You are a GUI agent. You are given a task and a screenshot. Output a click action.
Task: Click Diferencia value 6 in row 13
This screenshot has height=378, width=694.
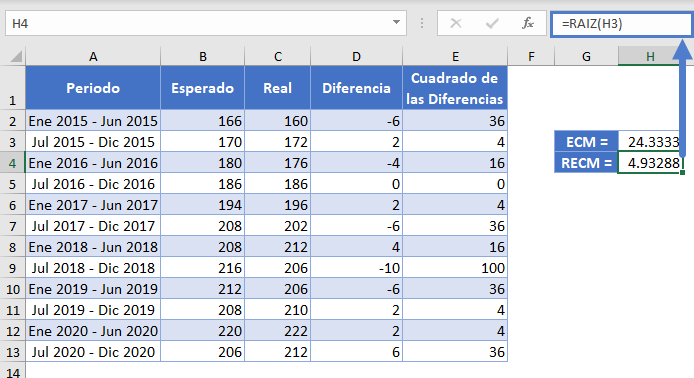[356, 352]
